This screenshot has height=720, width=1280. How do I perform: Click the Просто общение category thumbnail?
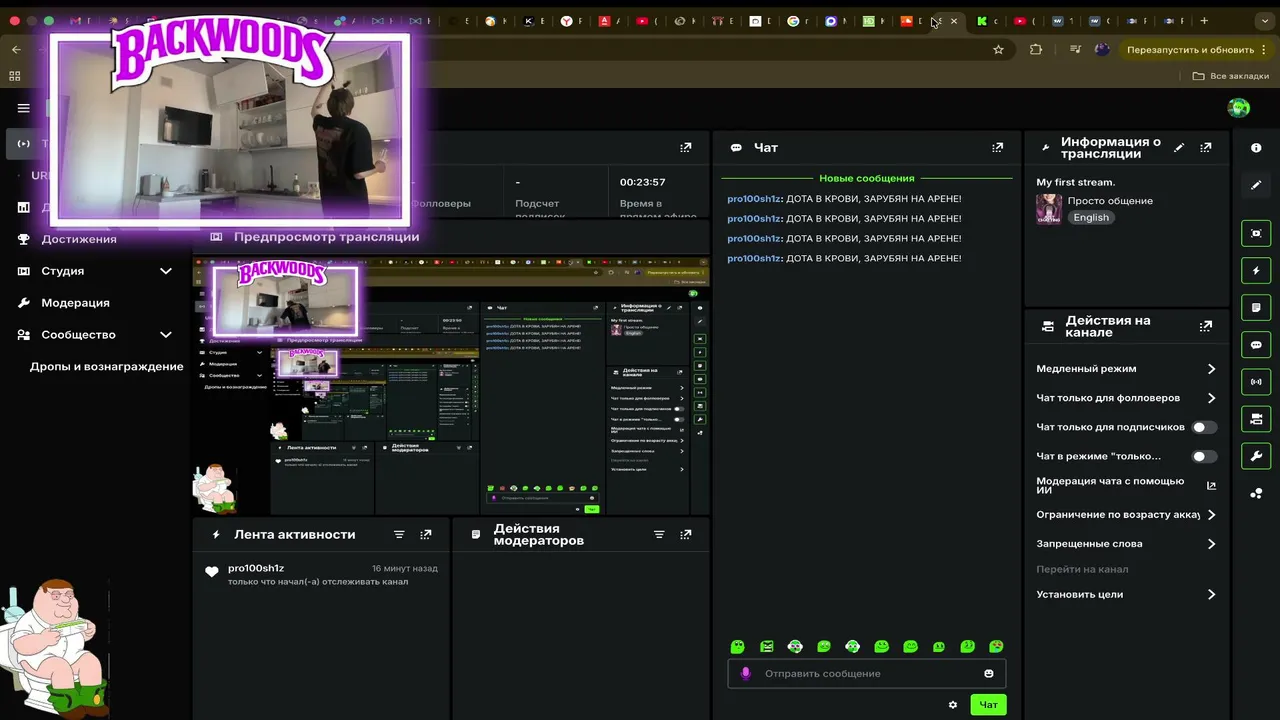coord(1049,209)
